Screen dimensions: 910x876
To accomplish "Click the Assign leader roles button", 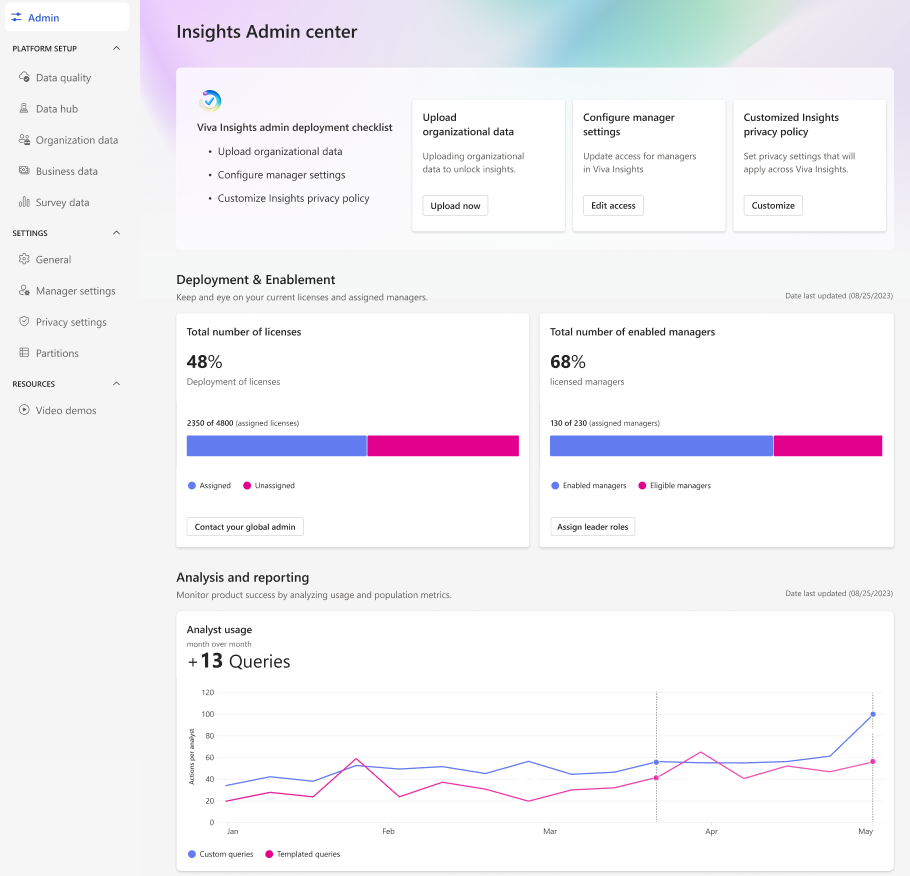I will pos(592,526).
